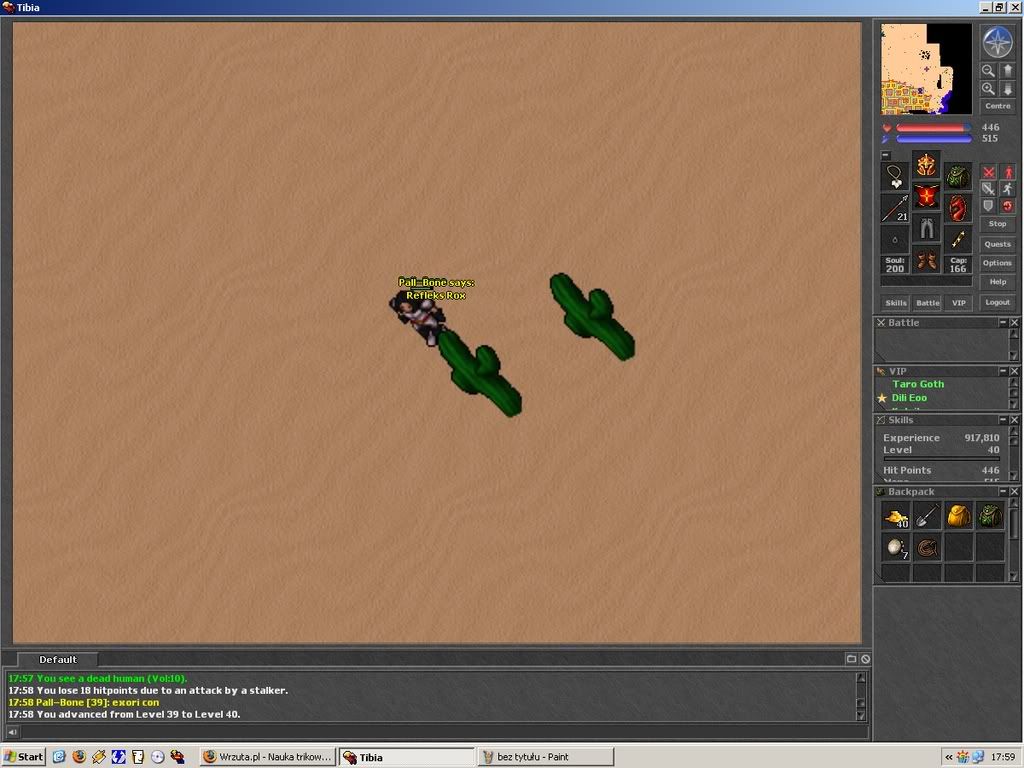The image size is (1024, 768).
Task: Toggle chat volume button left of input
Action: pyautogui.click(x=12, y=732)
